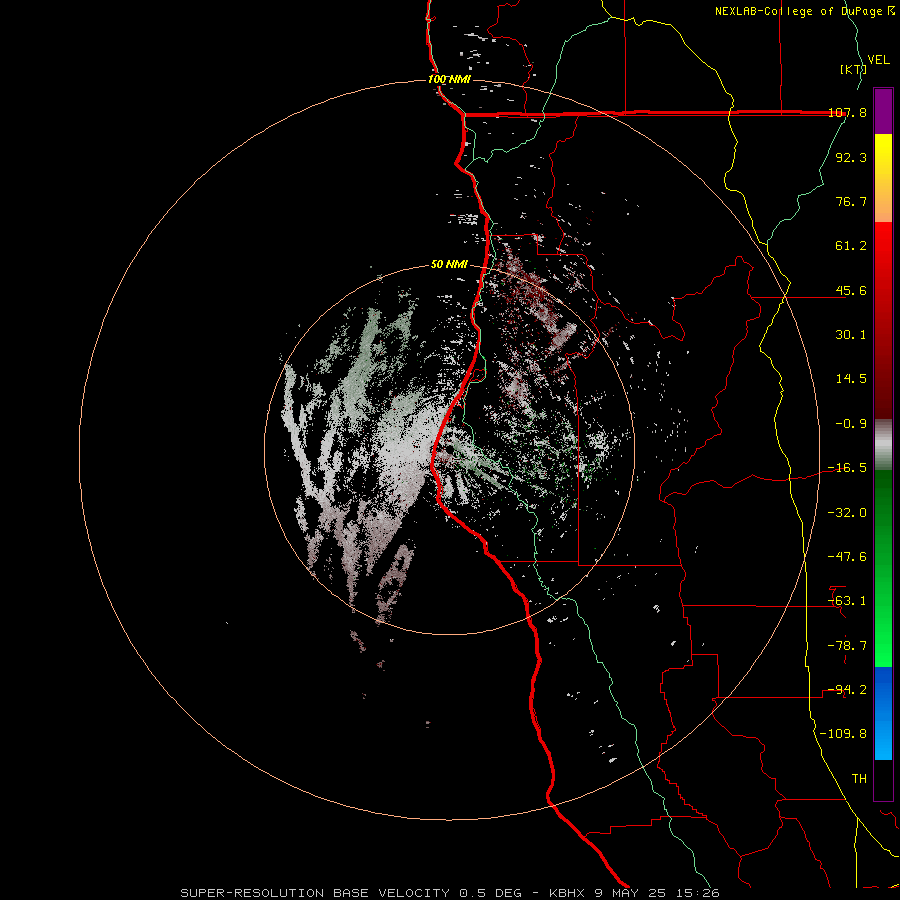Click the 9 MAY 25 date text
Viewport: 900px width, 900px height.
pos(631,893)
